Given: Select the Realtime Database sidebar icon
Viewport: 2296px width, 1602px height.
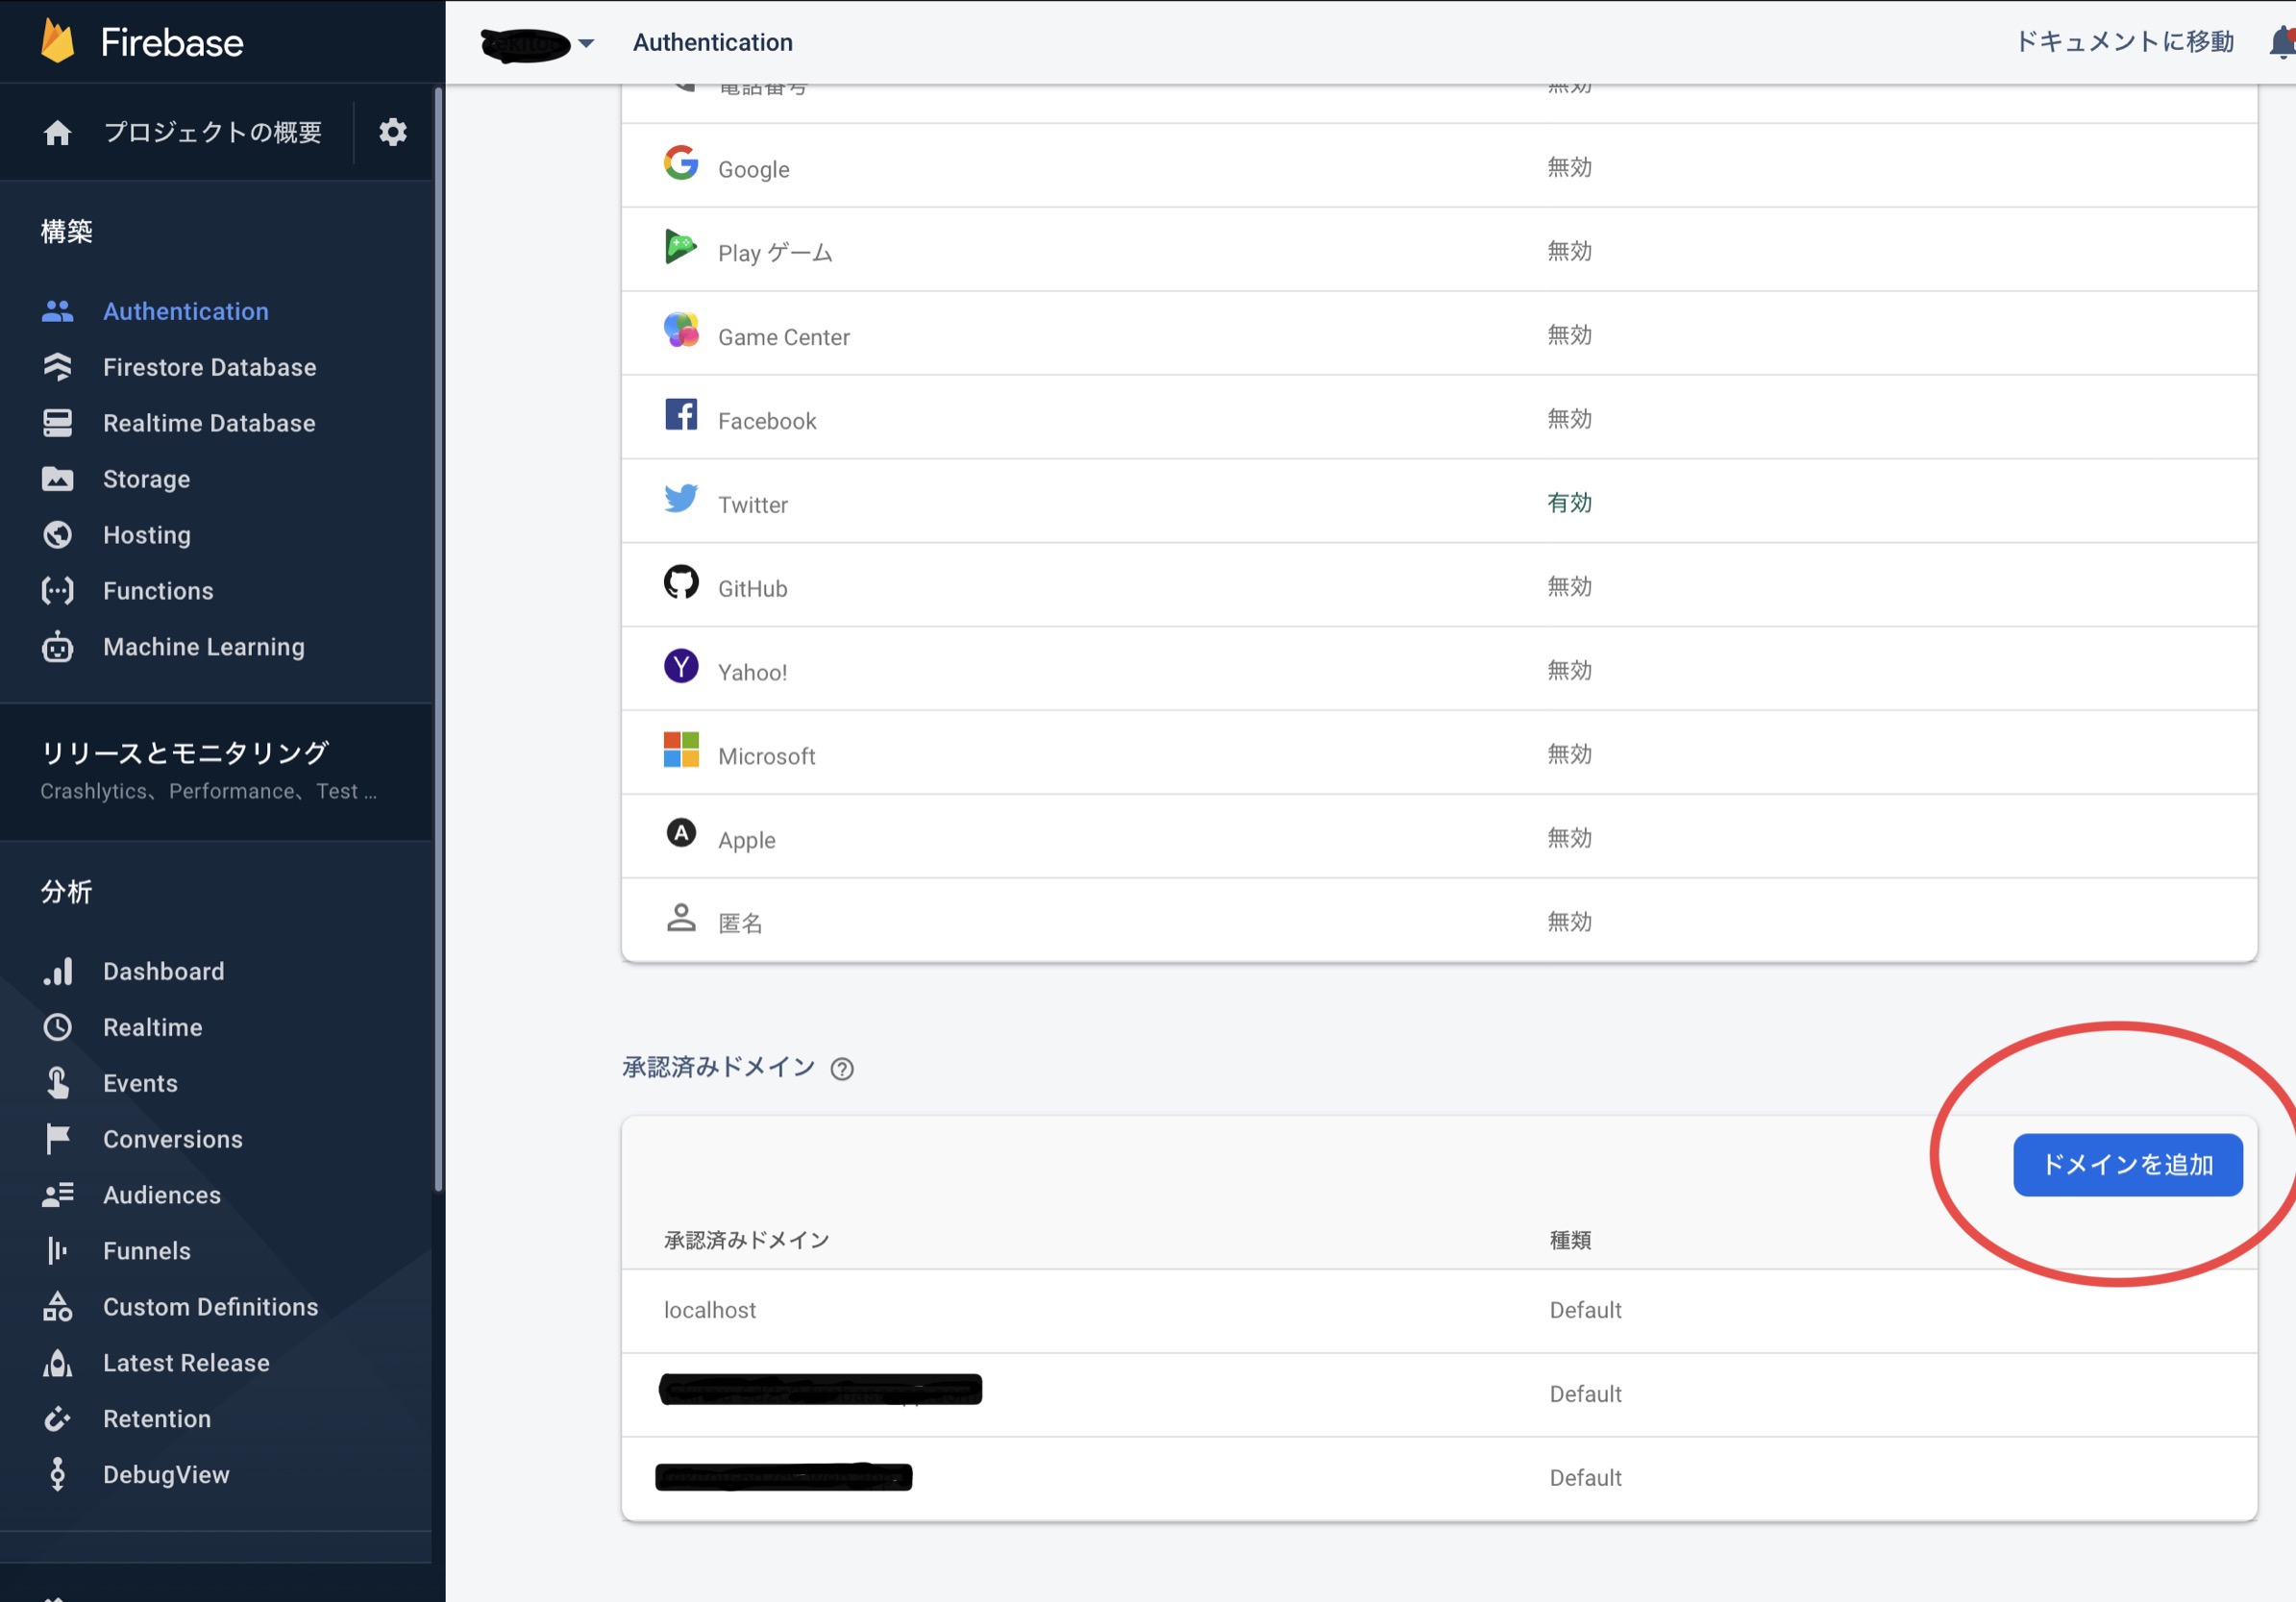Looking at the screenshot, I should [x=57, y=422].
